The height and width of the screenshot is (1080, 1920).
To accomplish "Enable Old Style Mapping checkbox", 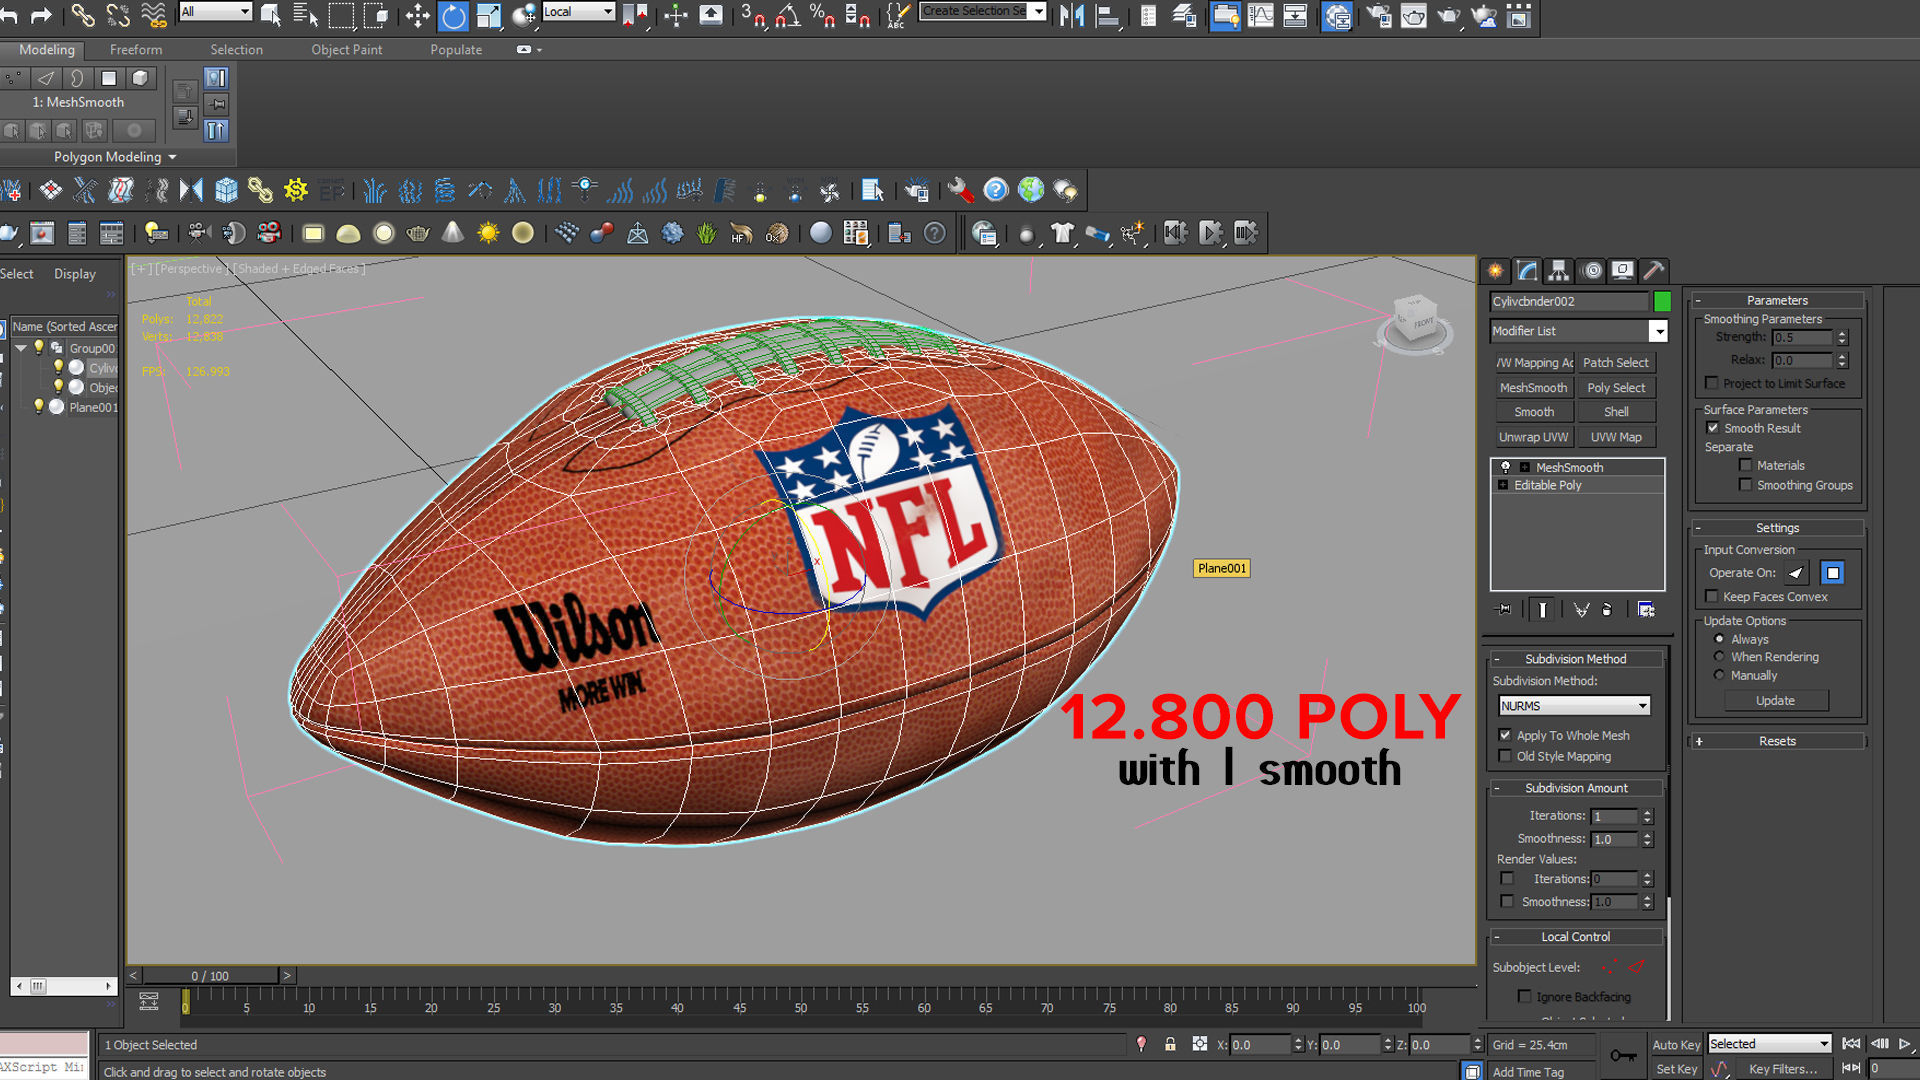I will point(1505,756).
